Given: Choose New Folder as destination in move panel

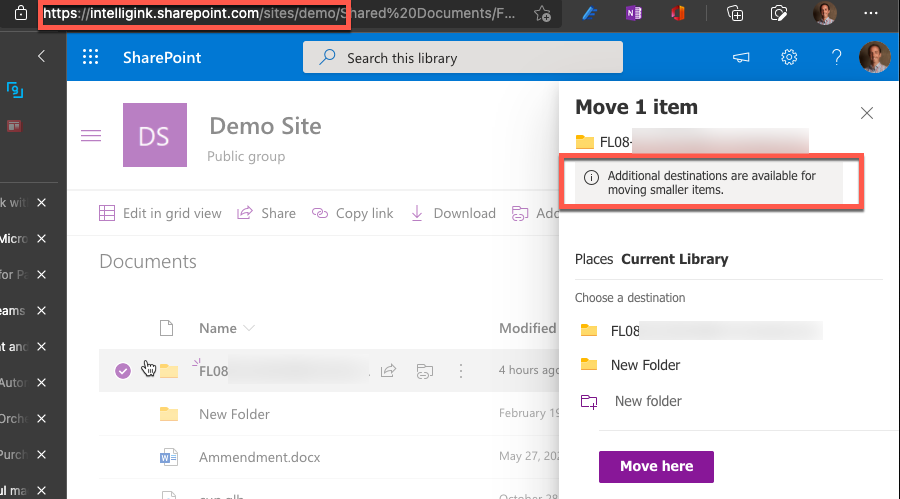Looking at the screenshot, I should [x=630, y=365].
